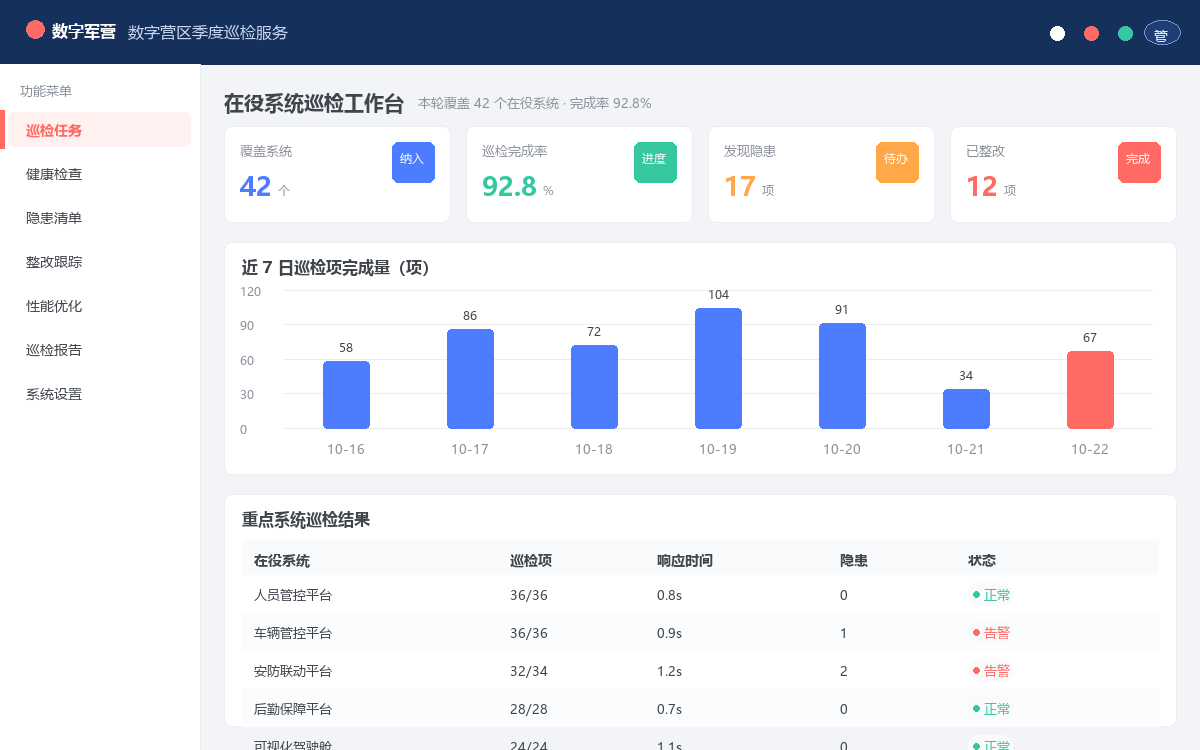Open the 管 user avatar

tap(1162, 33)
